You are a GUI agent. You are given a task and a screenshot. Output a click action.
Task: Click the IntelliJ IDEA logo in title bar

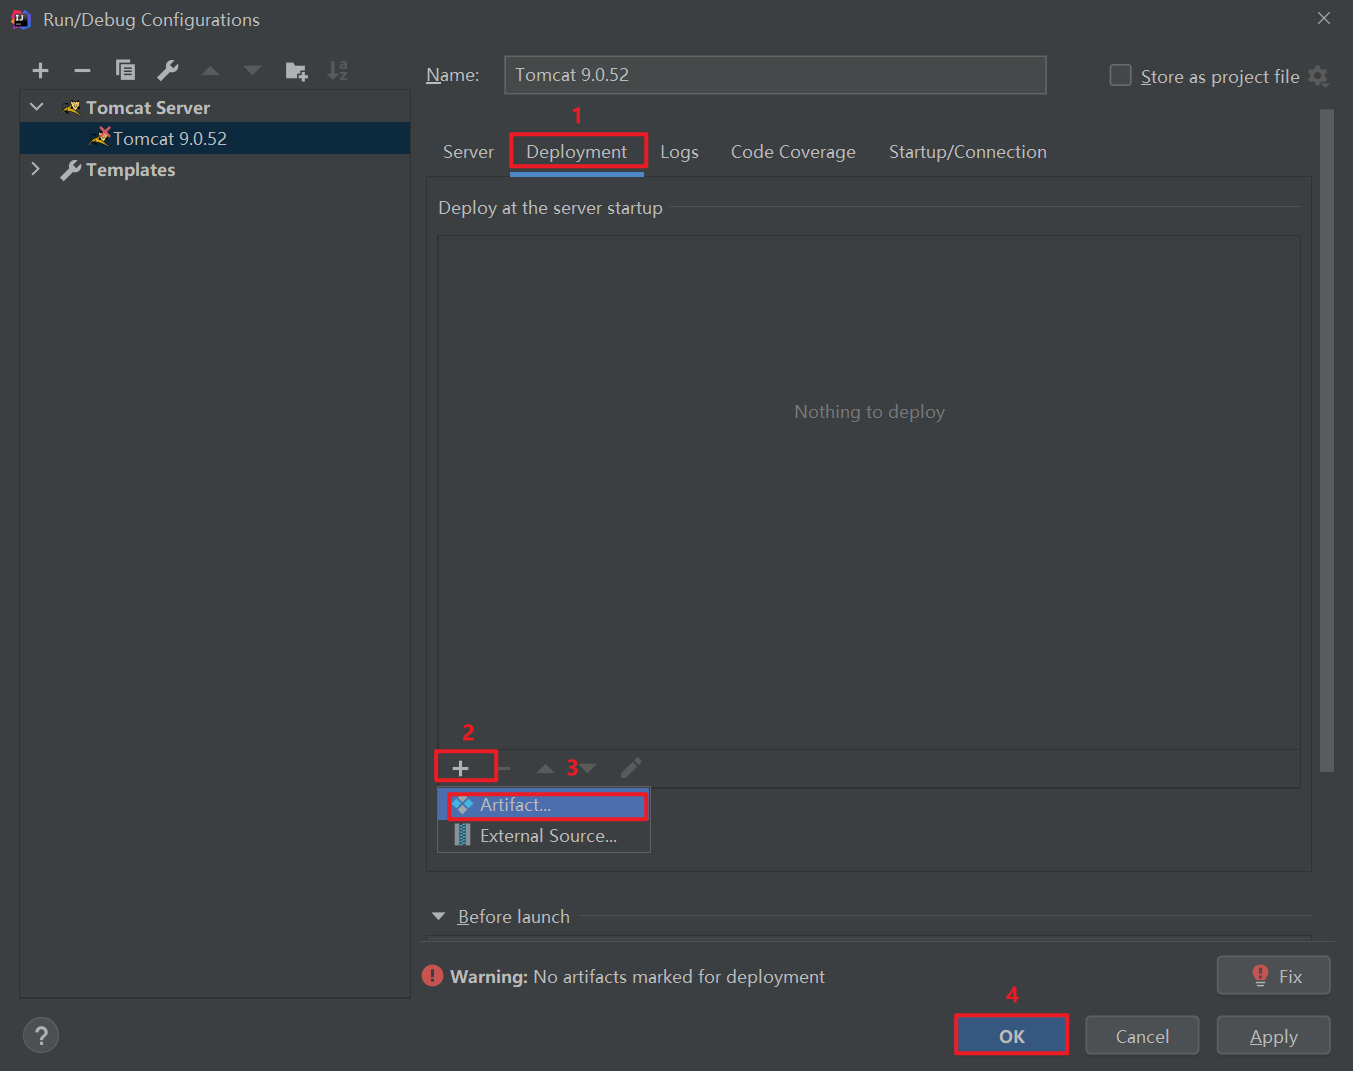[x=21, y=19]
